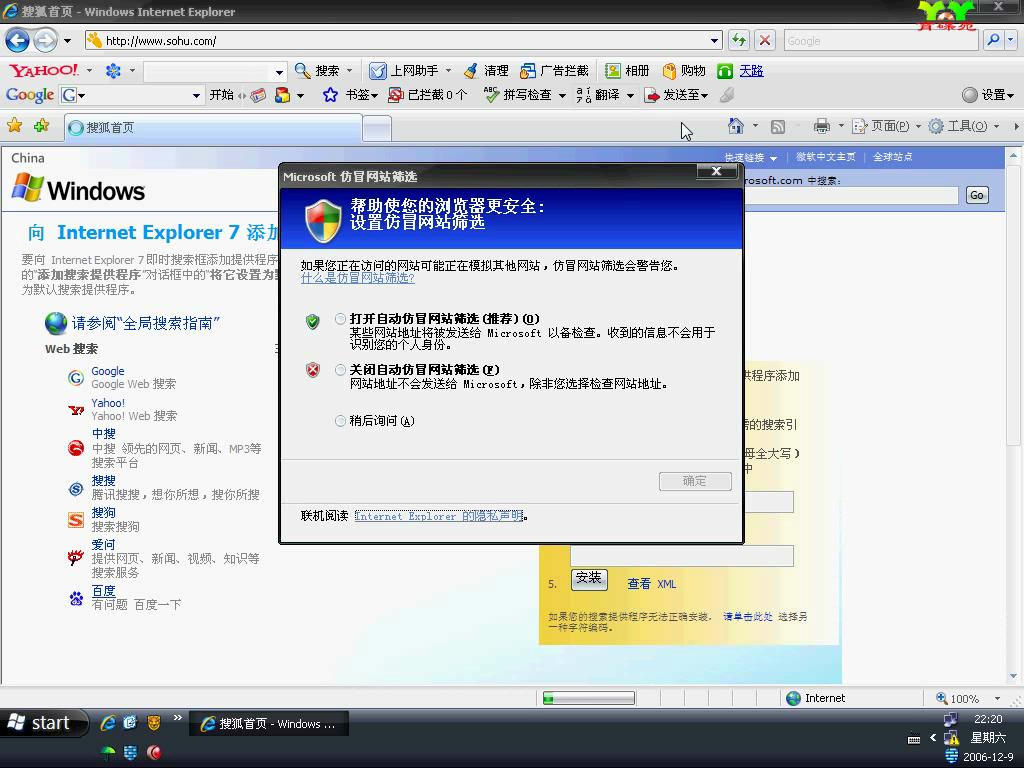Click the Google news icon next to 开始
Viewport: 1024px width, 768px height.
(259, 95)
